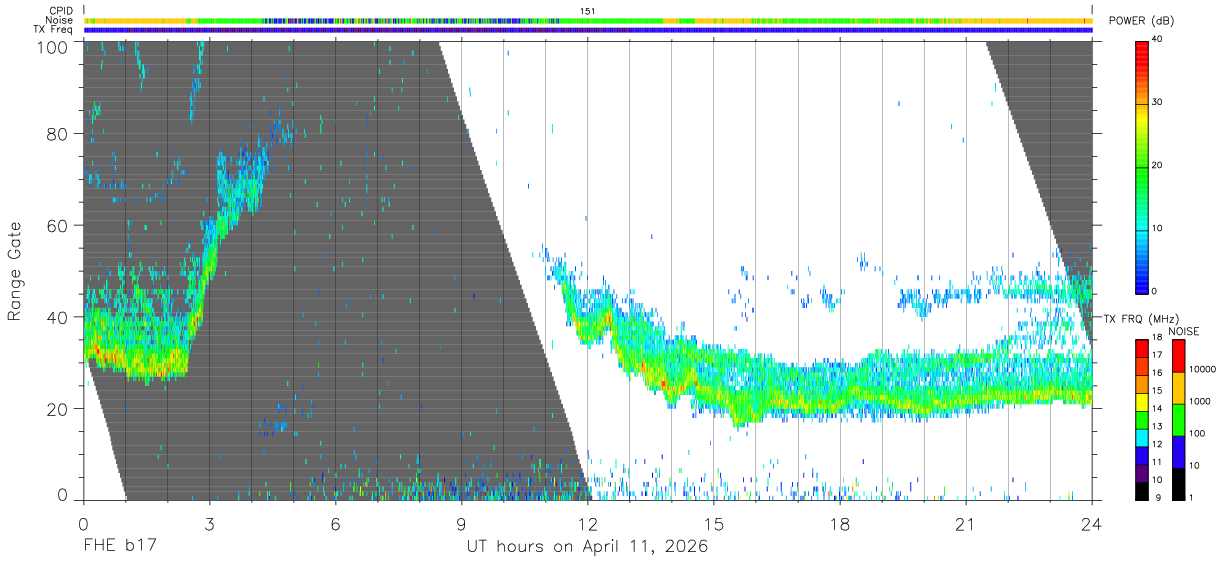The width and height of the screenshot is (1228, 567).
Task: Click the y-axis tick label "20"
Action: (x=59, y=409)
